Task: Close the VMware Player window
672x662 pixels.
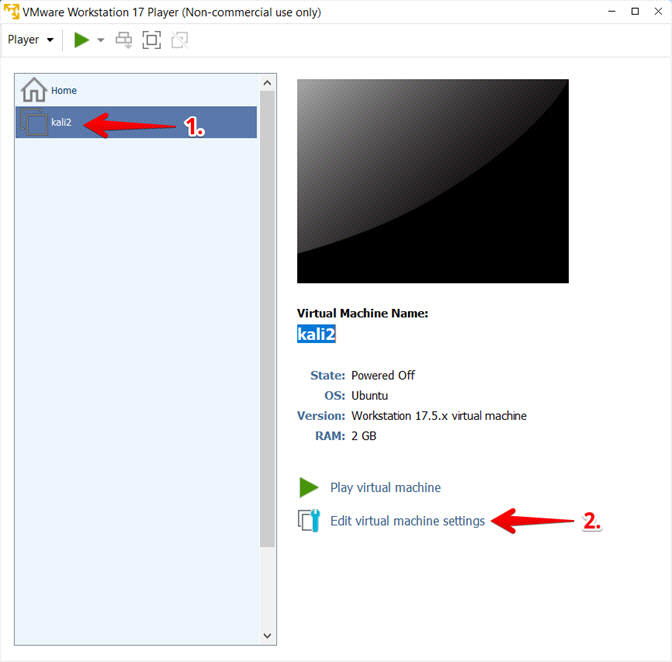Action: tap(658, 12)
